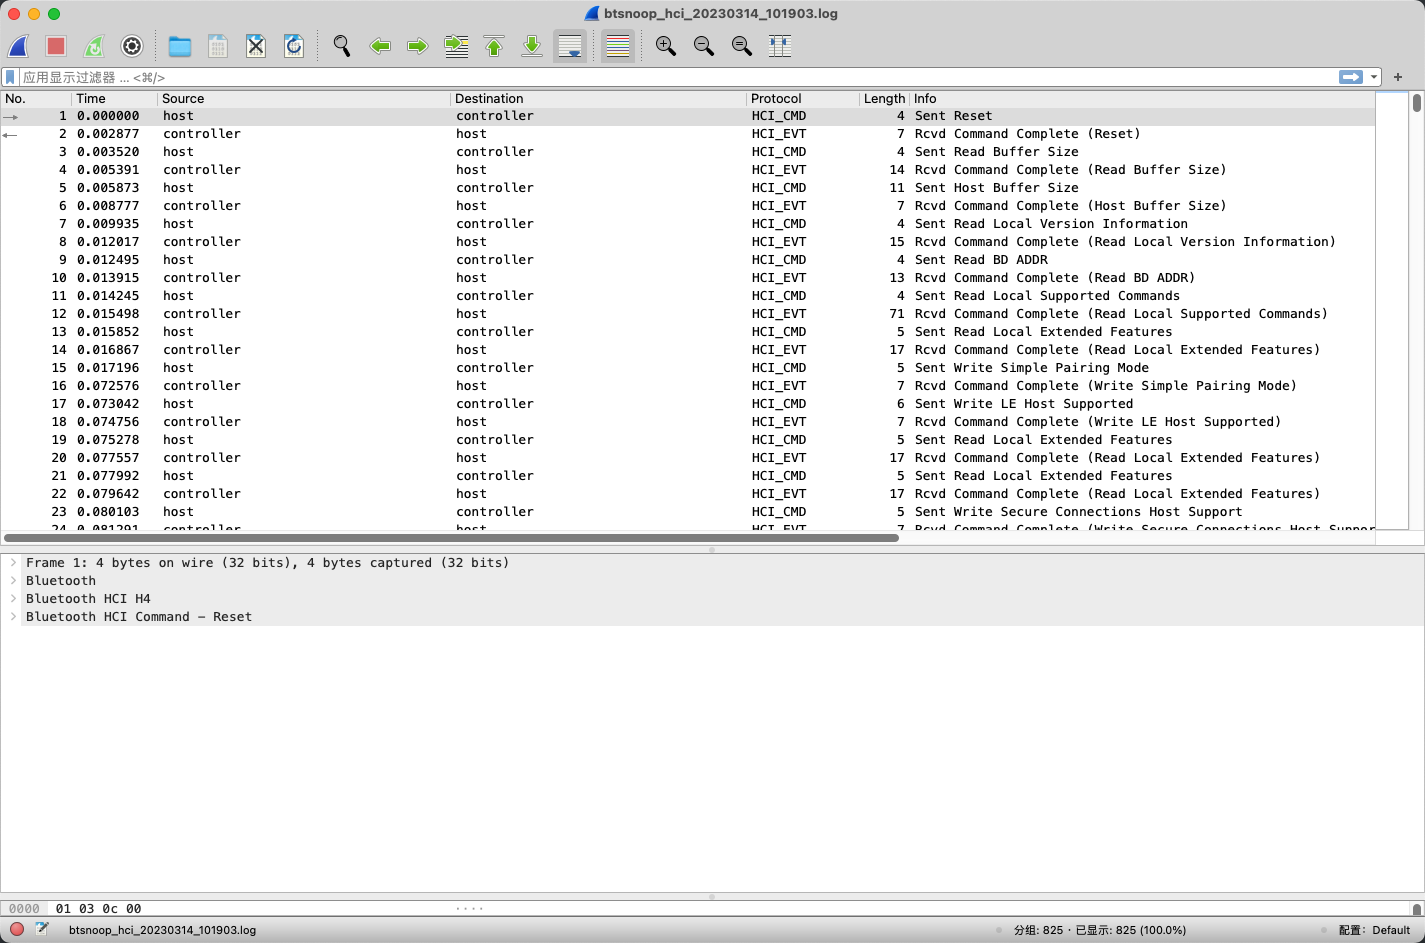The width and height of the screenshot is (1425, 943).
Task: Sort by Info column header
Action: [1142, 99]
